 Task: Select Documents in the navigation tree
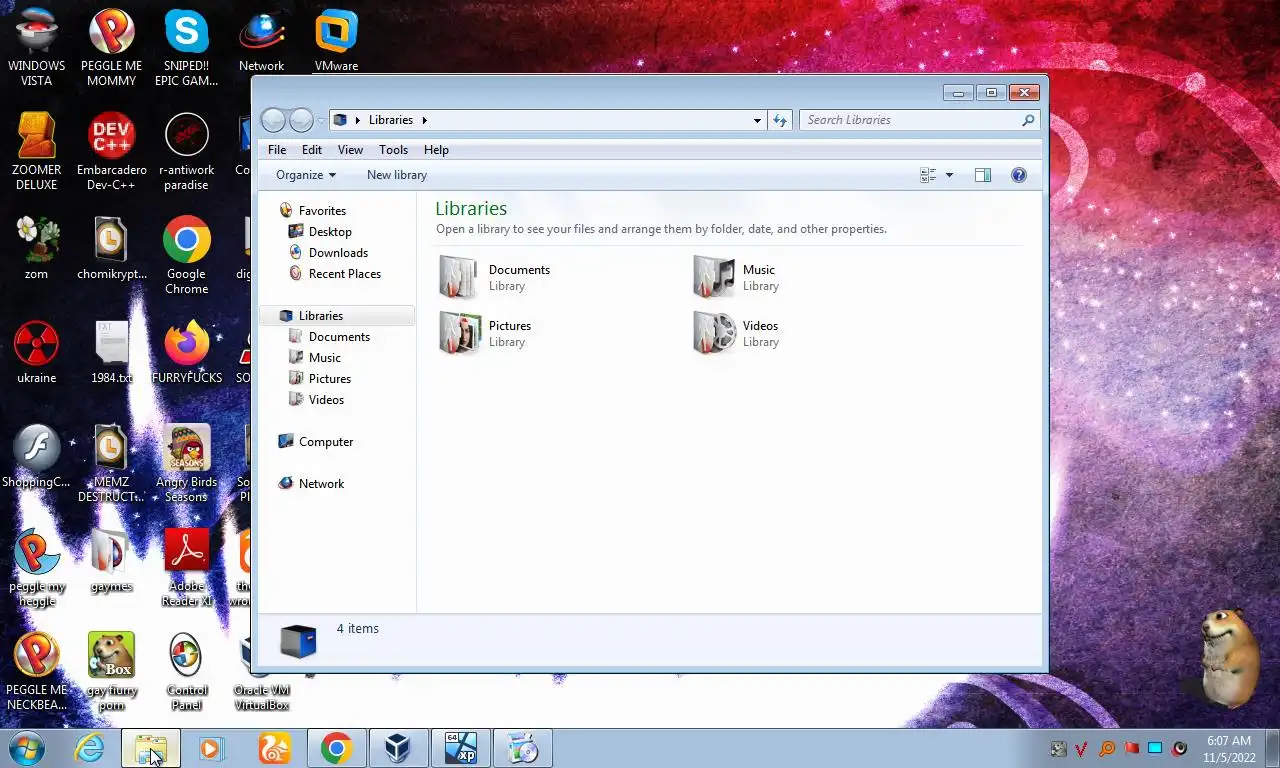click(339, 337)
